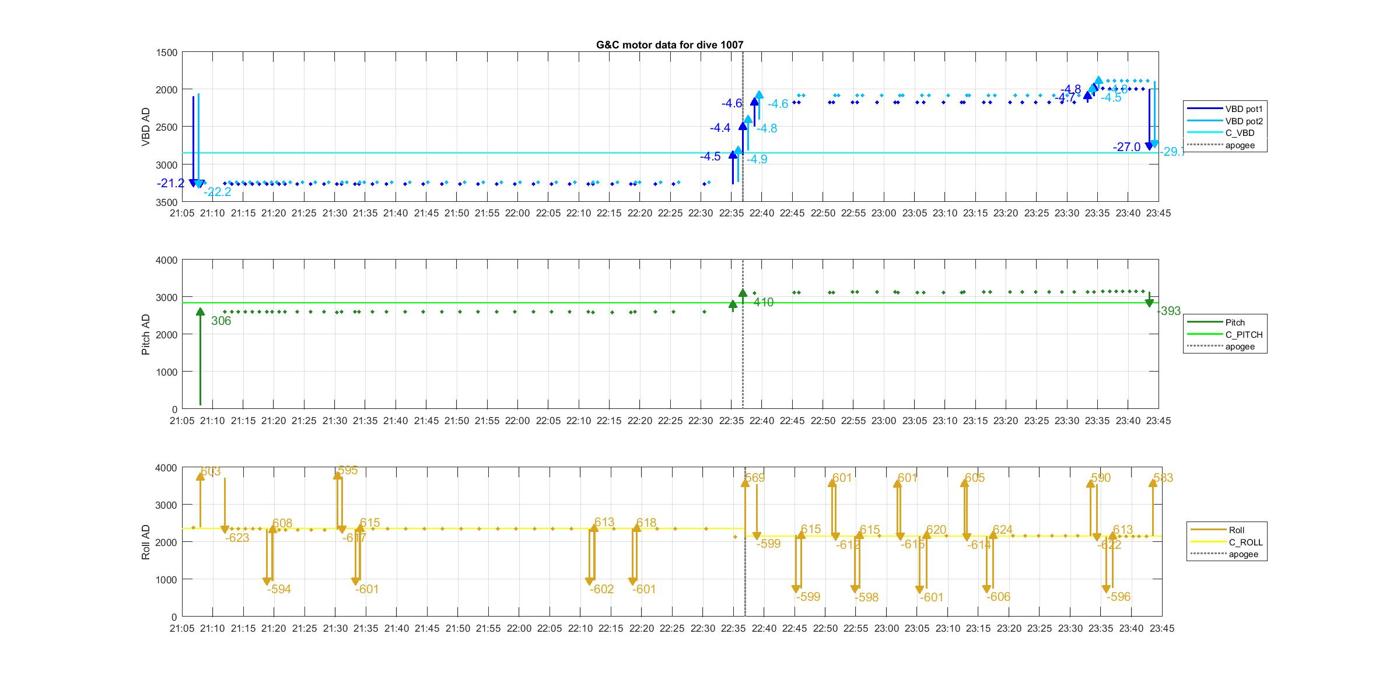Click the "620" roll data label
The width and height of the screenshot is (1400, 693).
(936, 530)
